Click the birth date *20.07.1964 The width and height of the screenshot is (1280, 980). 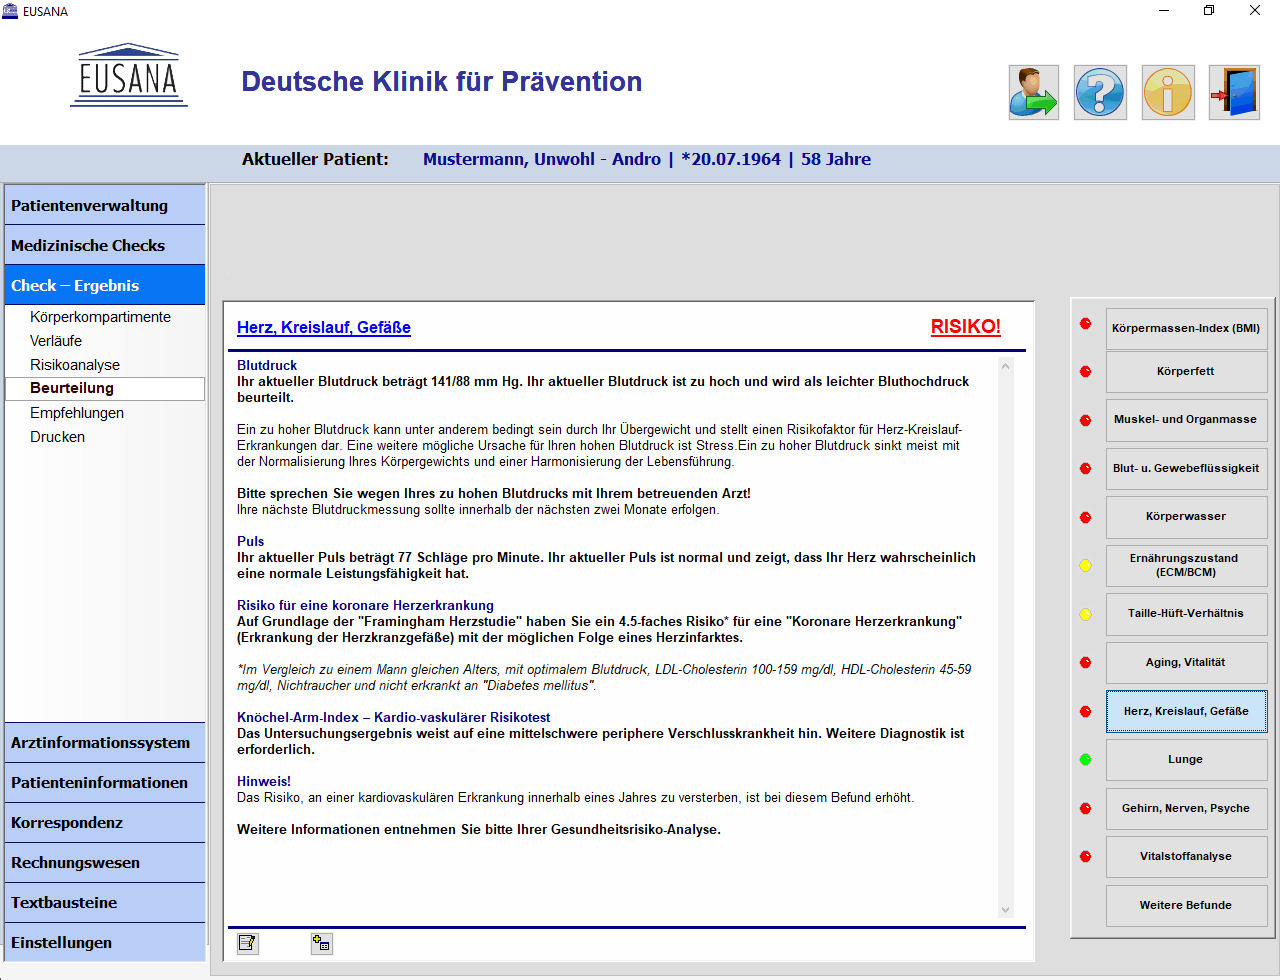click(x=731, y=159)
